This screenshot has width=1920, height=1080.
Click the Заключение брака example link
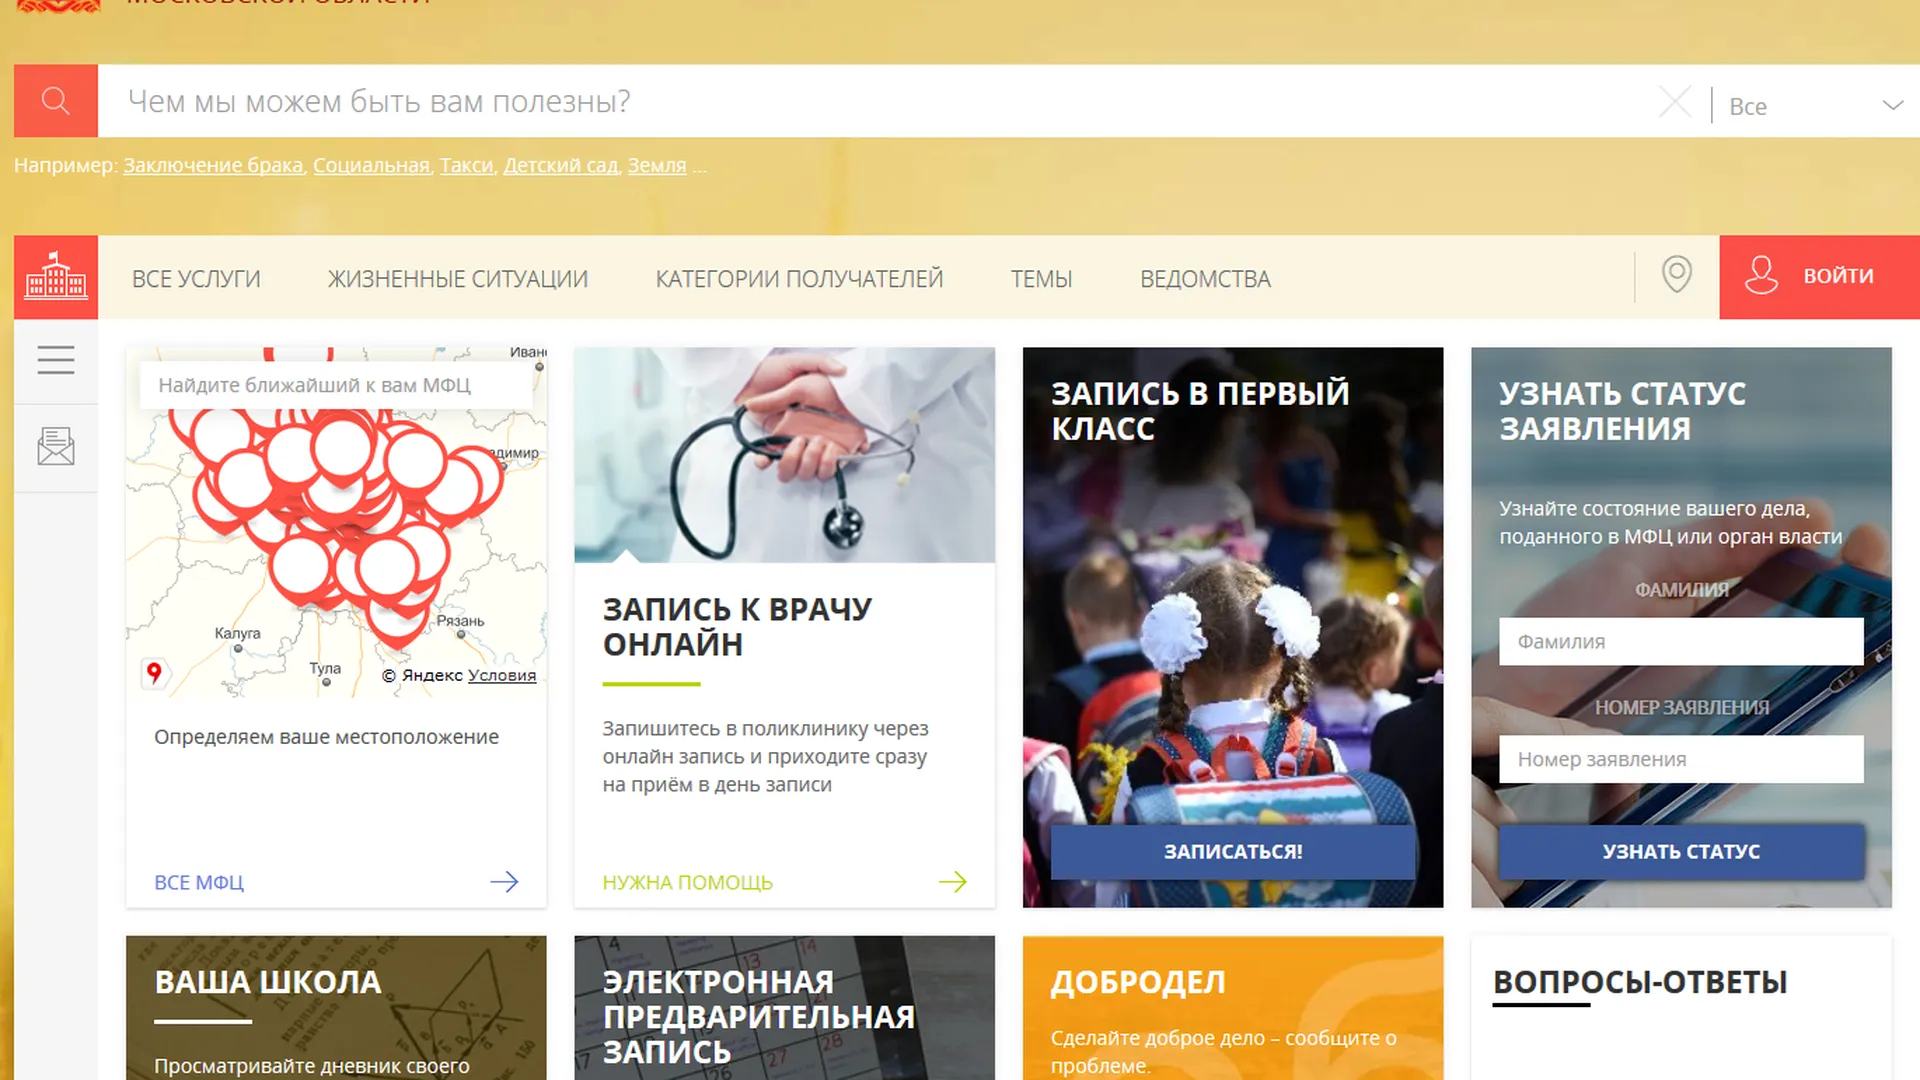213,165
